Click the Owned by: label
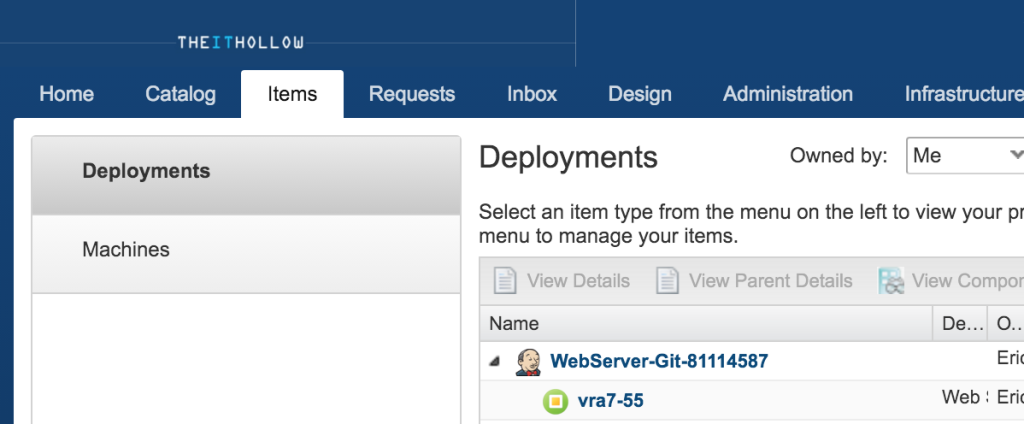 pyautogui.click(x=839, y=155)
